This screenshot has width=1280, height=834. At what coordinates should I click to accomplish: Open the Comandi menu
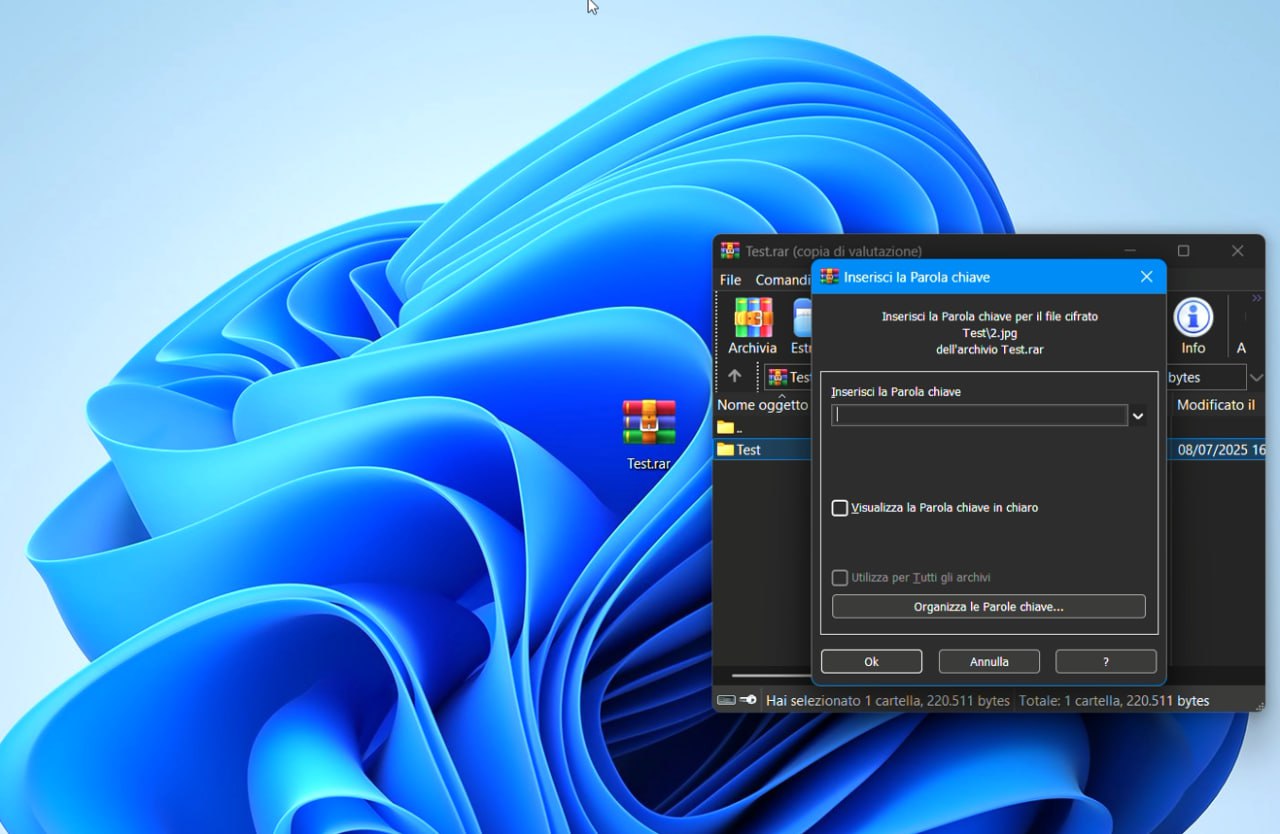(x=782, y=280)
